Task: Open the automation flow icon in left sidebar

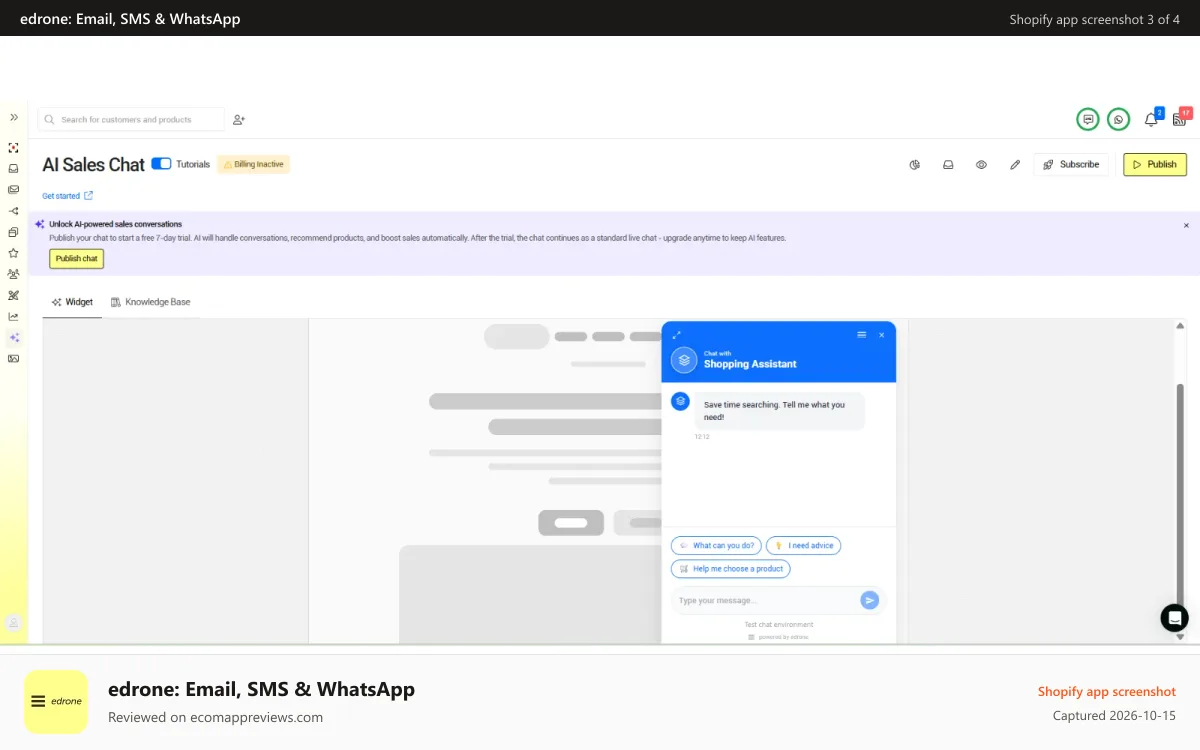Action: [13, 211]
